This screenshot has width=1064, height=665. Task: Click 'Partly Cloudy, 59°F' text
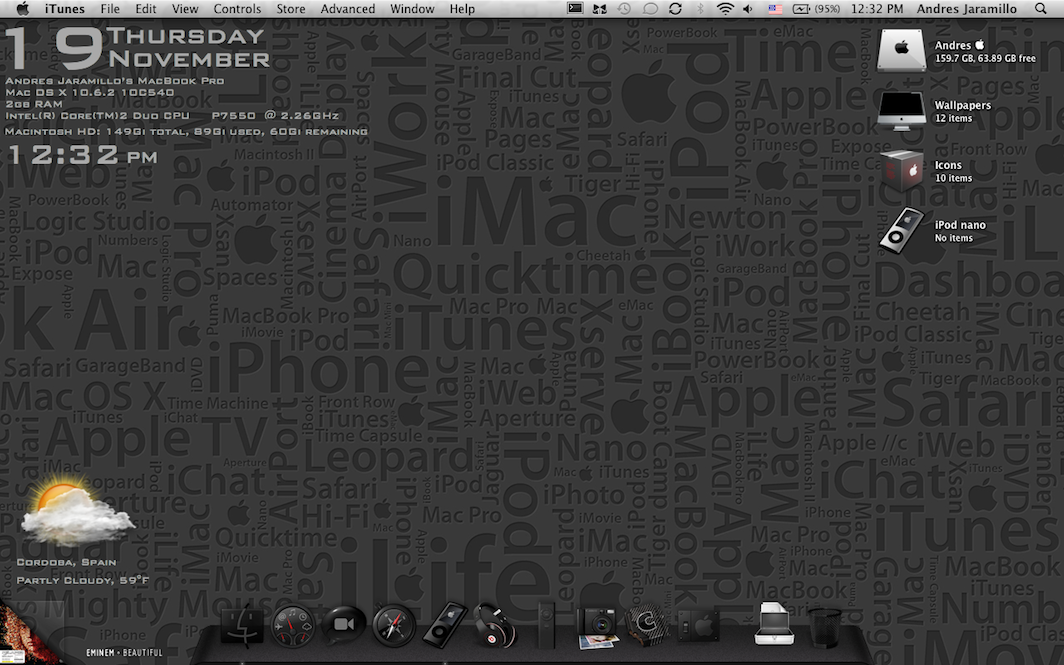[83, 580]
